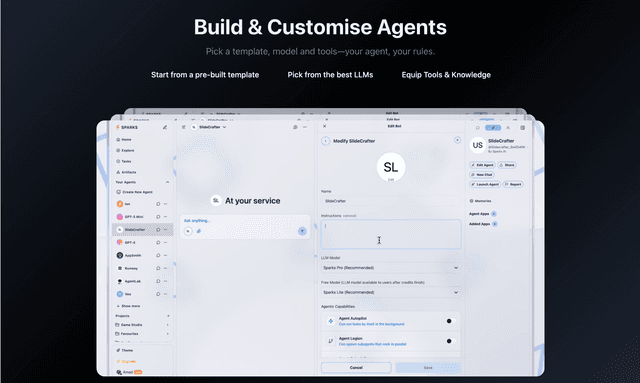This screenshot has height=383, width=640.
Task: Click the round icon right of Modify SlideCrafter
Action: (457, 140)
